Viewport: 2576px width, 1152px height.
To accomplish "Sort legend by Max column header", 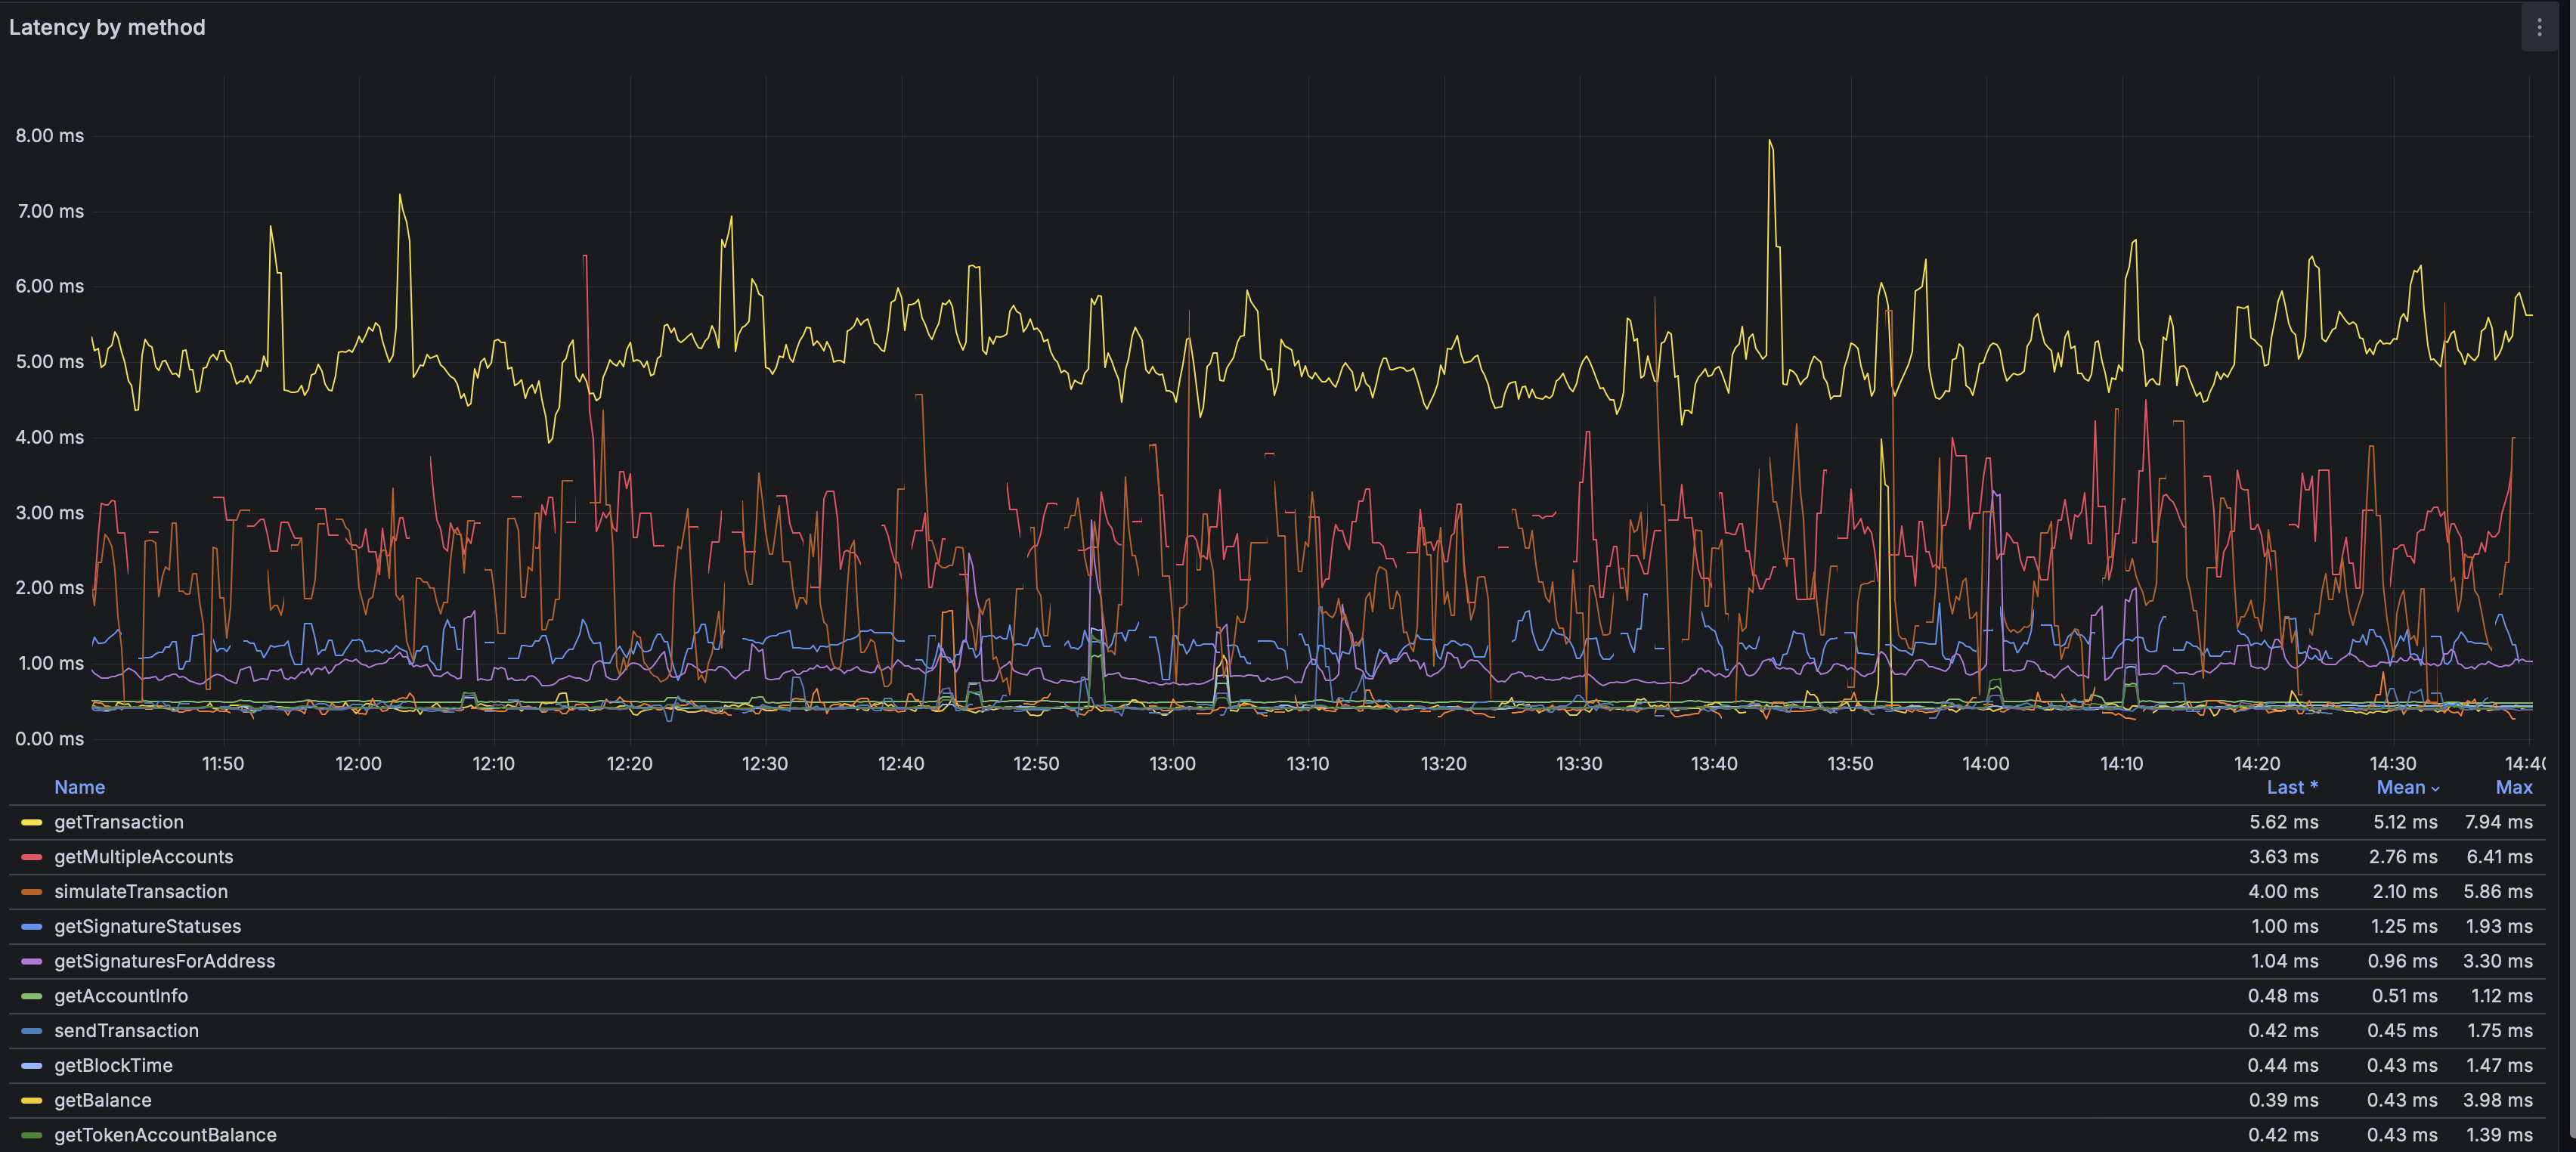I will [2513, 788].
